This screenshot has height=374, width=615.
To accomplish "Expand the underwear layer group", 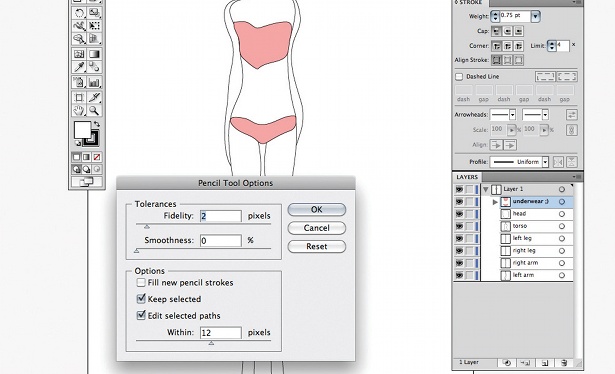I will [495, 202].
